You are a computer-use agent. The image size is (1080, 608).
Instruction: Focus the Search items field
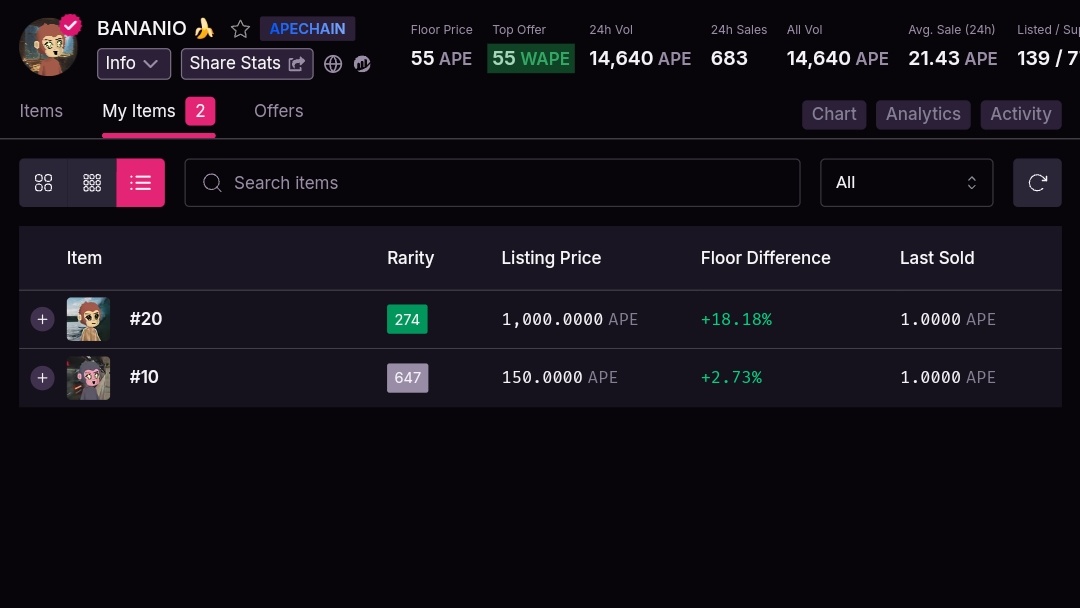click(492, 182)
